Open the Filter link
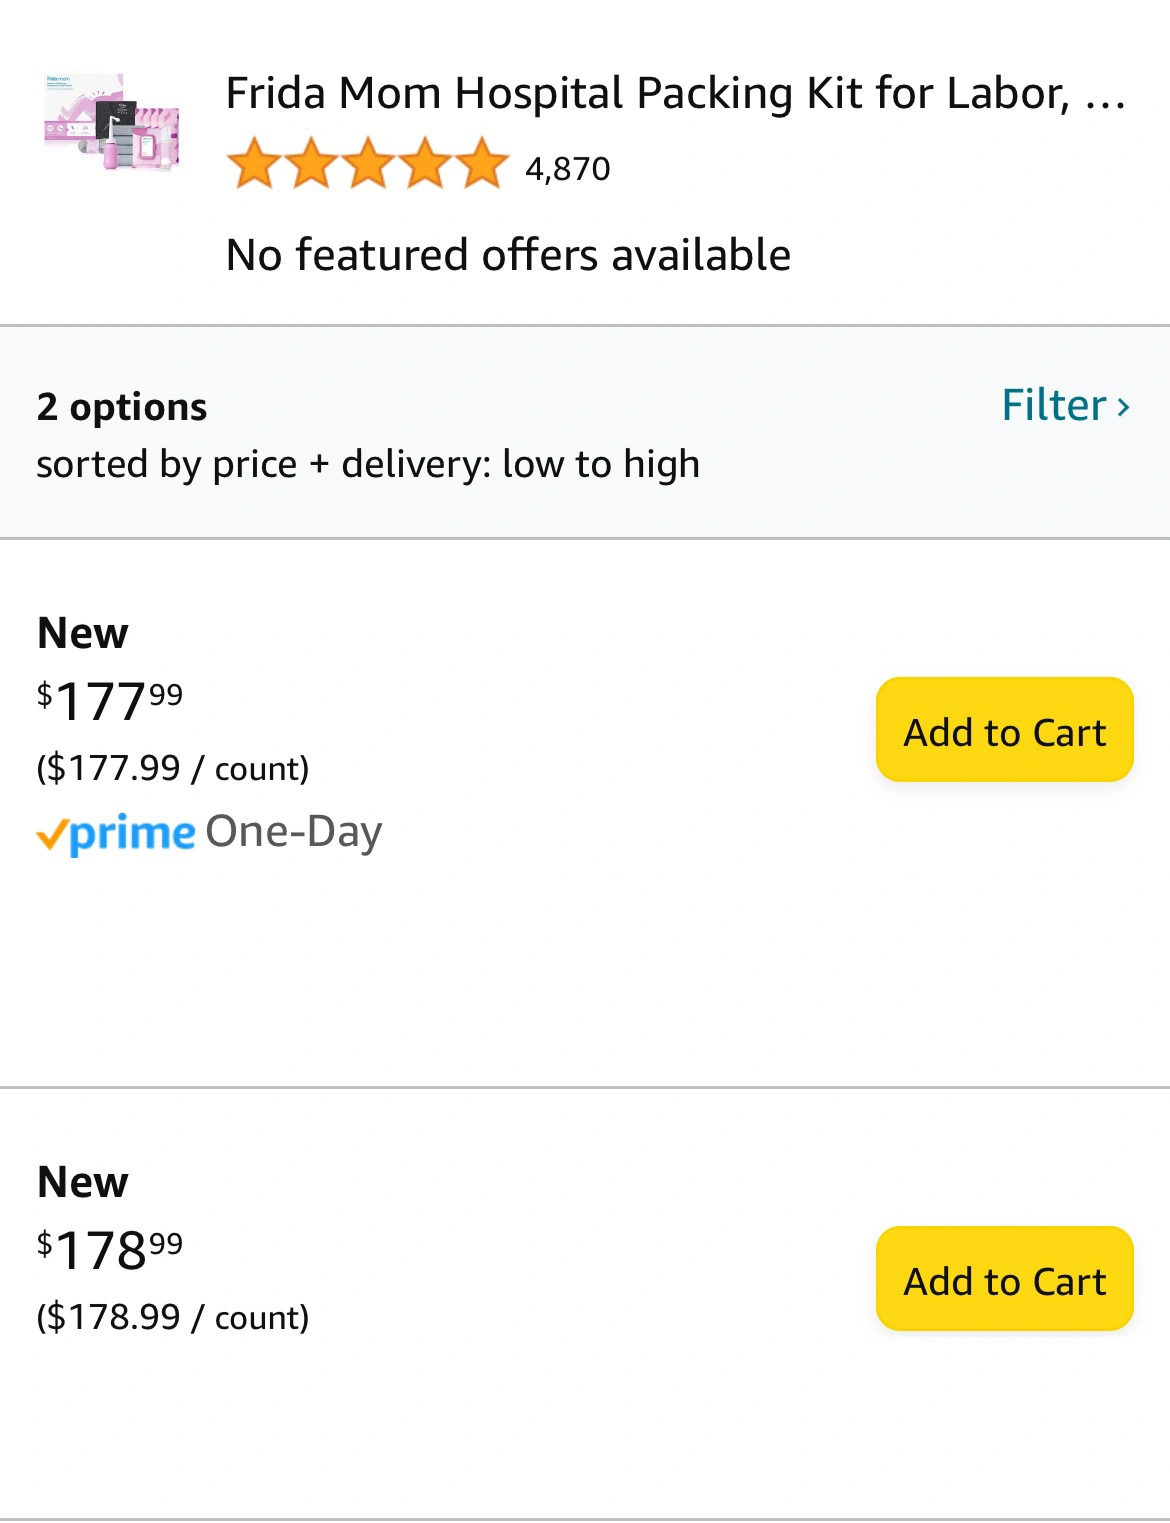Viewport: 1170px width, 1523px height. click(x=1054, y=405)
